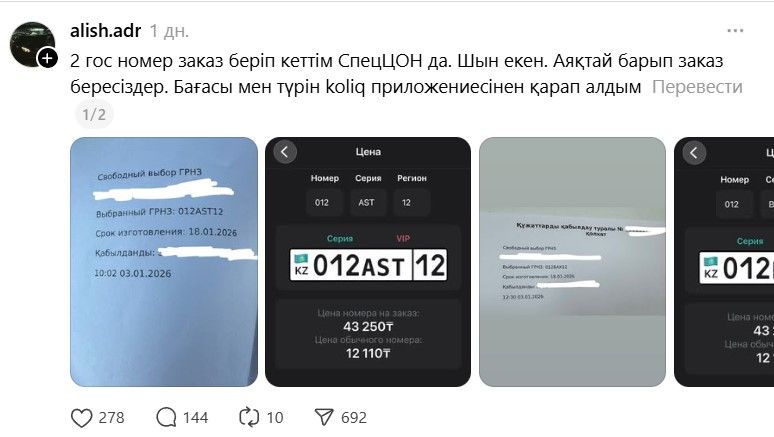774x437 pixels.
Task: Open the alish.adr profile link
Action: pyautogui.click(x=106, y=31)
